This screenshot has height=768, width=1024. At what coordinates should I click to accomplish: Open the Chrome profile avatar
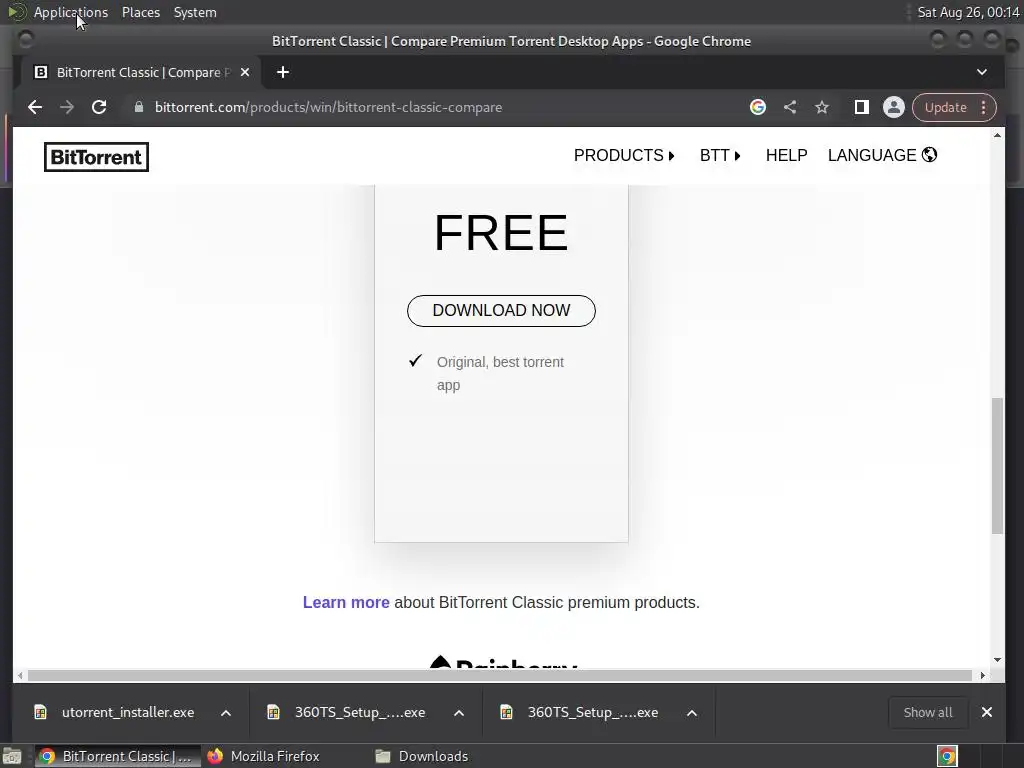[x=893, y=107]
